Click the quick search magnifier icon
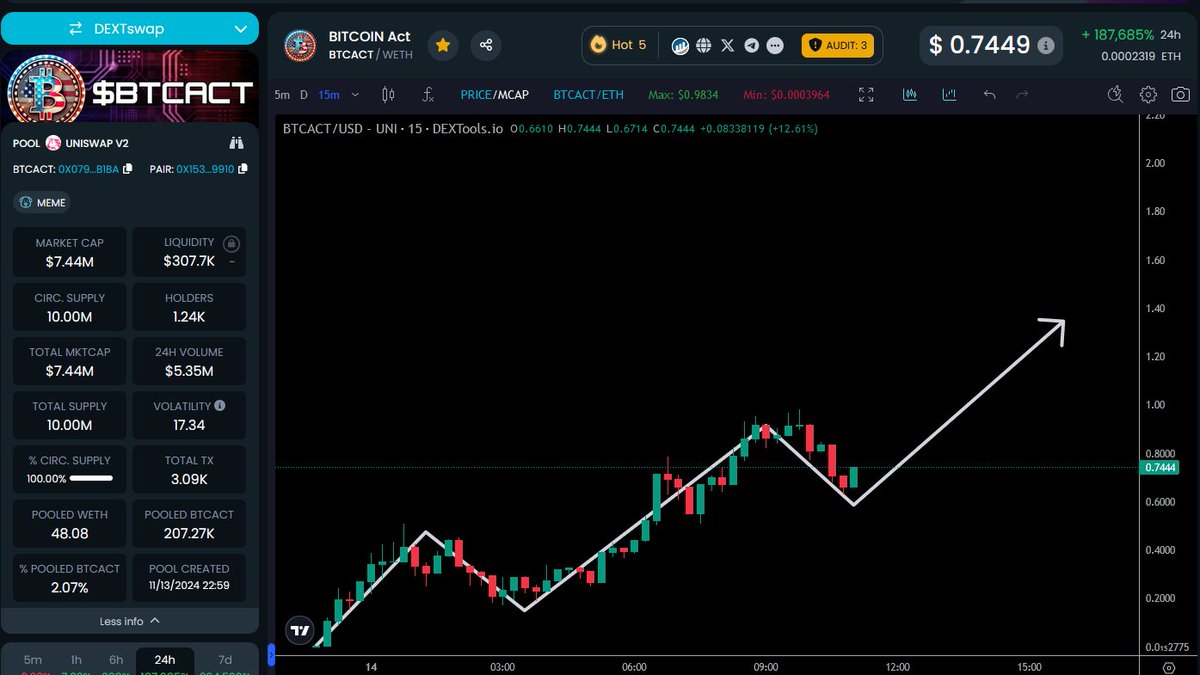 tap(1116, 95)
